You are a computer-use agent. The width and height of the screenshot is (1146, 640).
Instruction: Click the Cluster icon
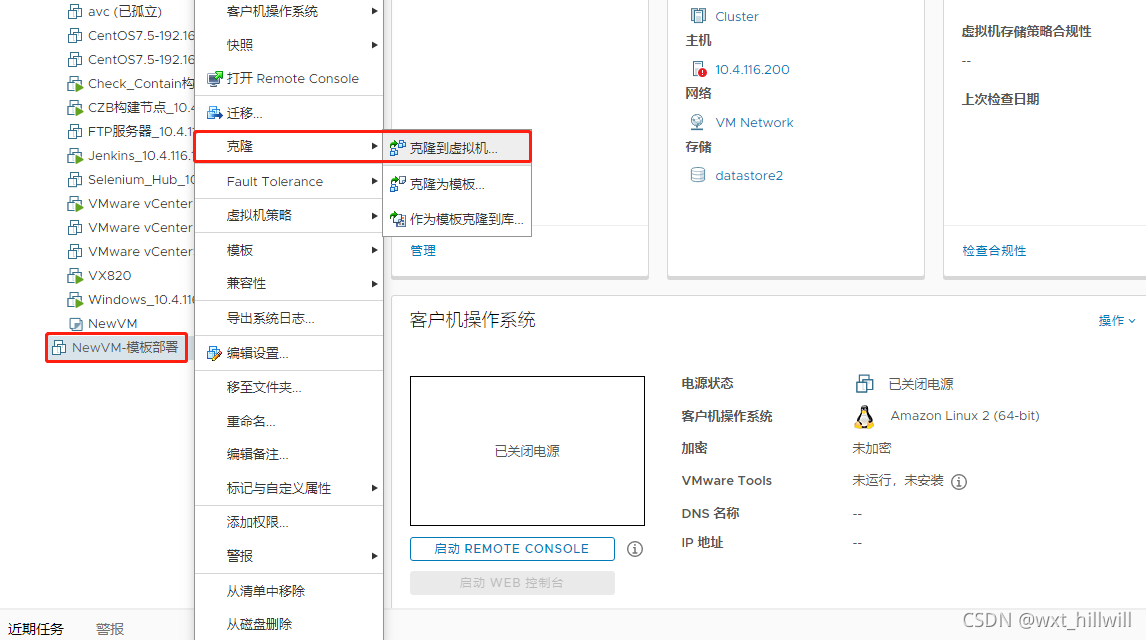click(699, 15)
